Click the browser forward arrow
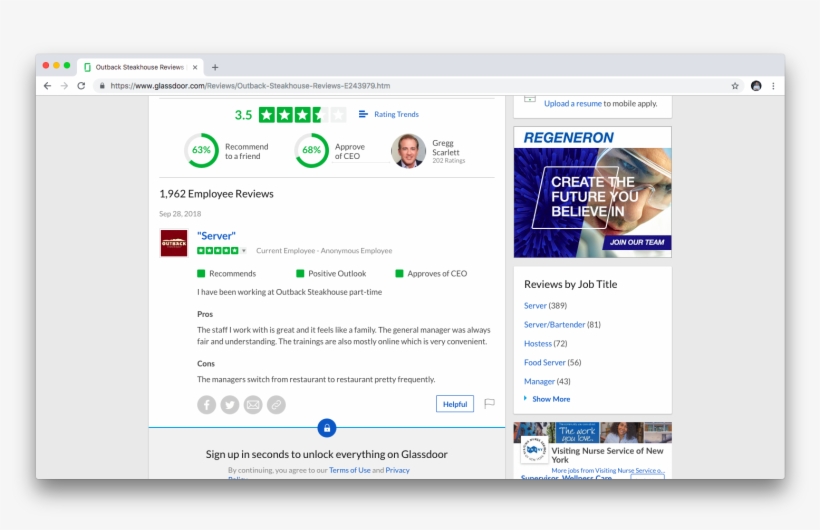Image resolution: width=820 pixels, height=530 pixels. click(x=64, y=86)
